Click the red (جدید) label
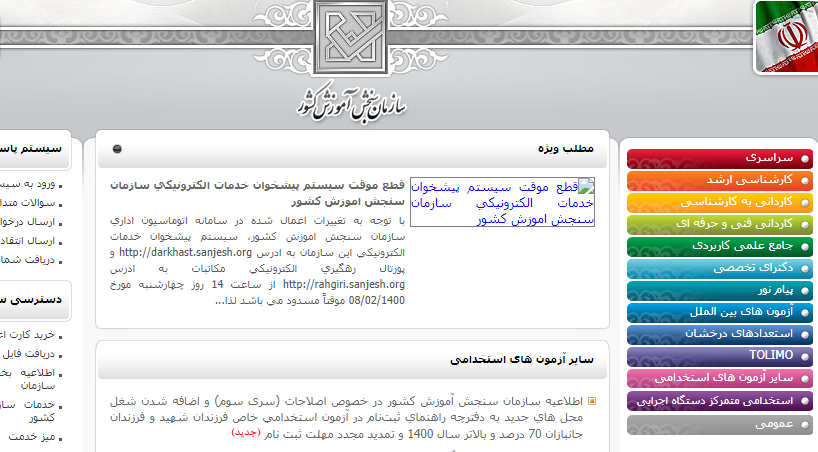 pos(245,433)
